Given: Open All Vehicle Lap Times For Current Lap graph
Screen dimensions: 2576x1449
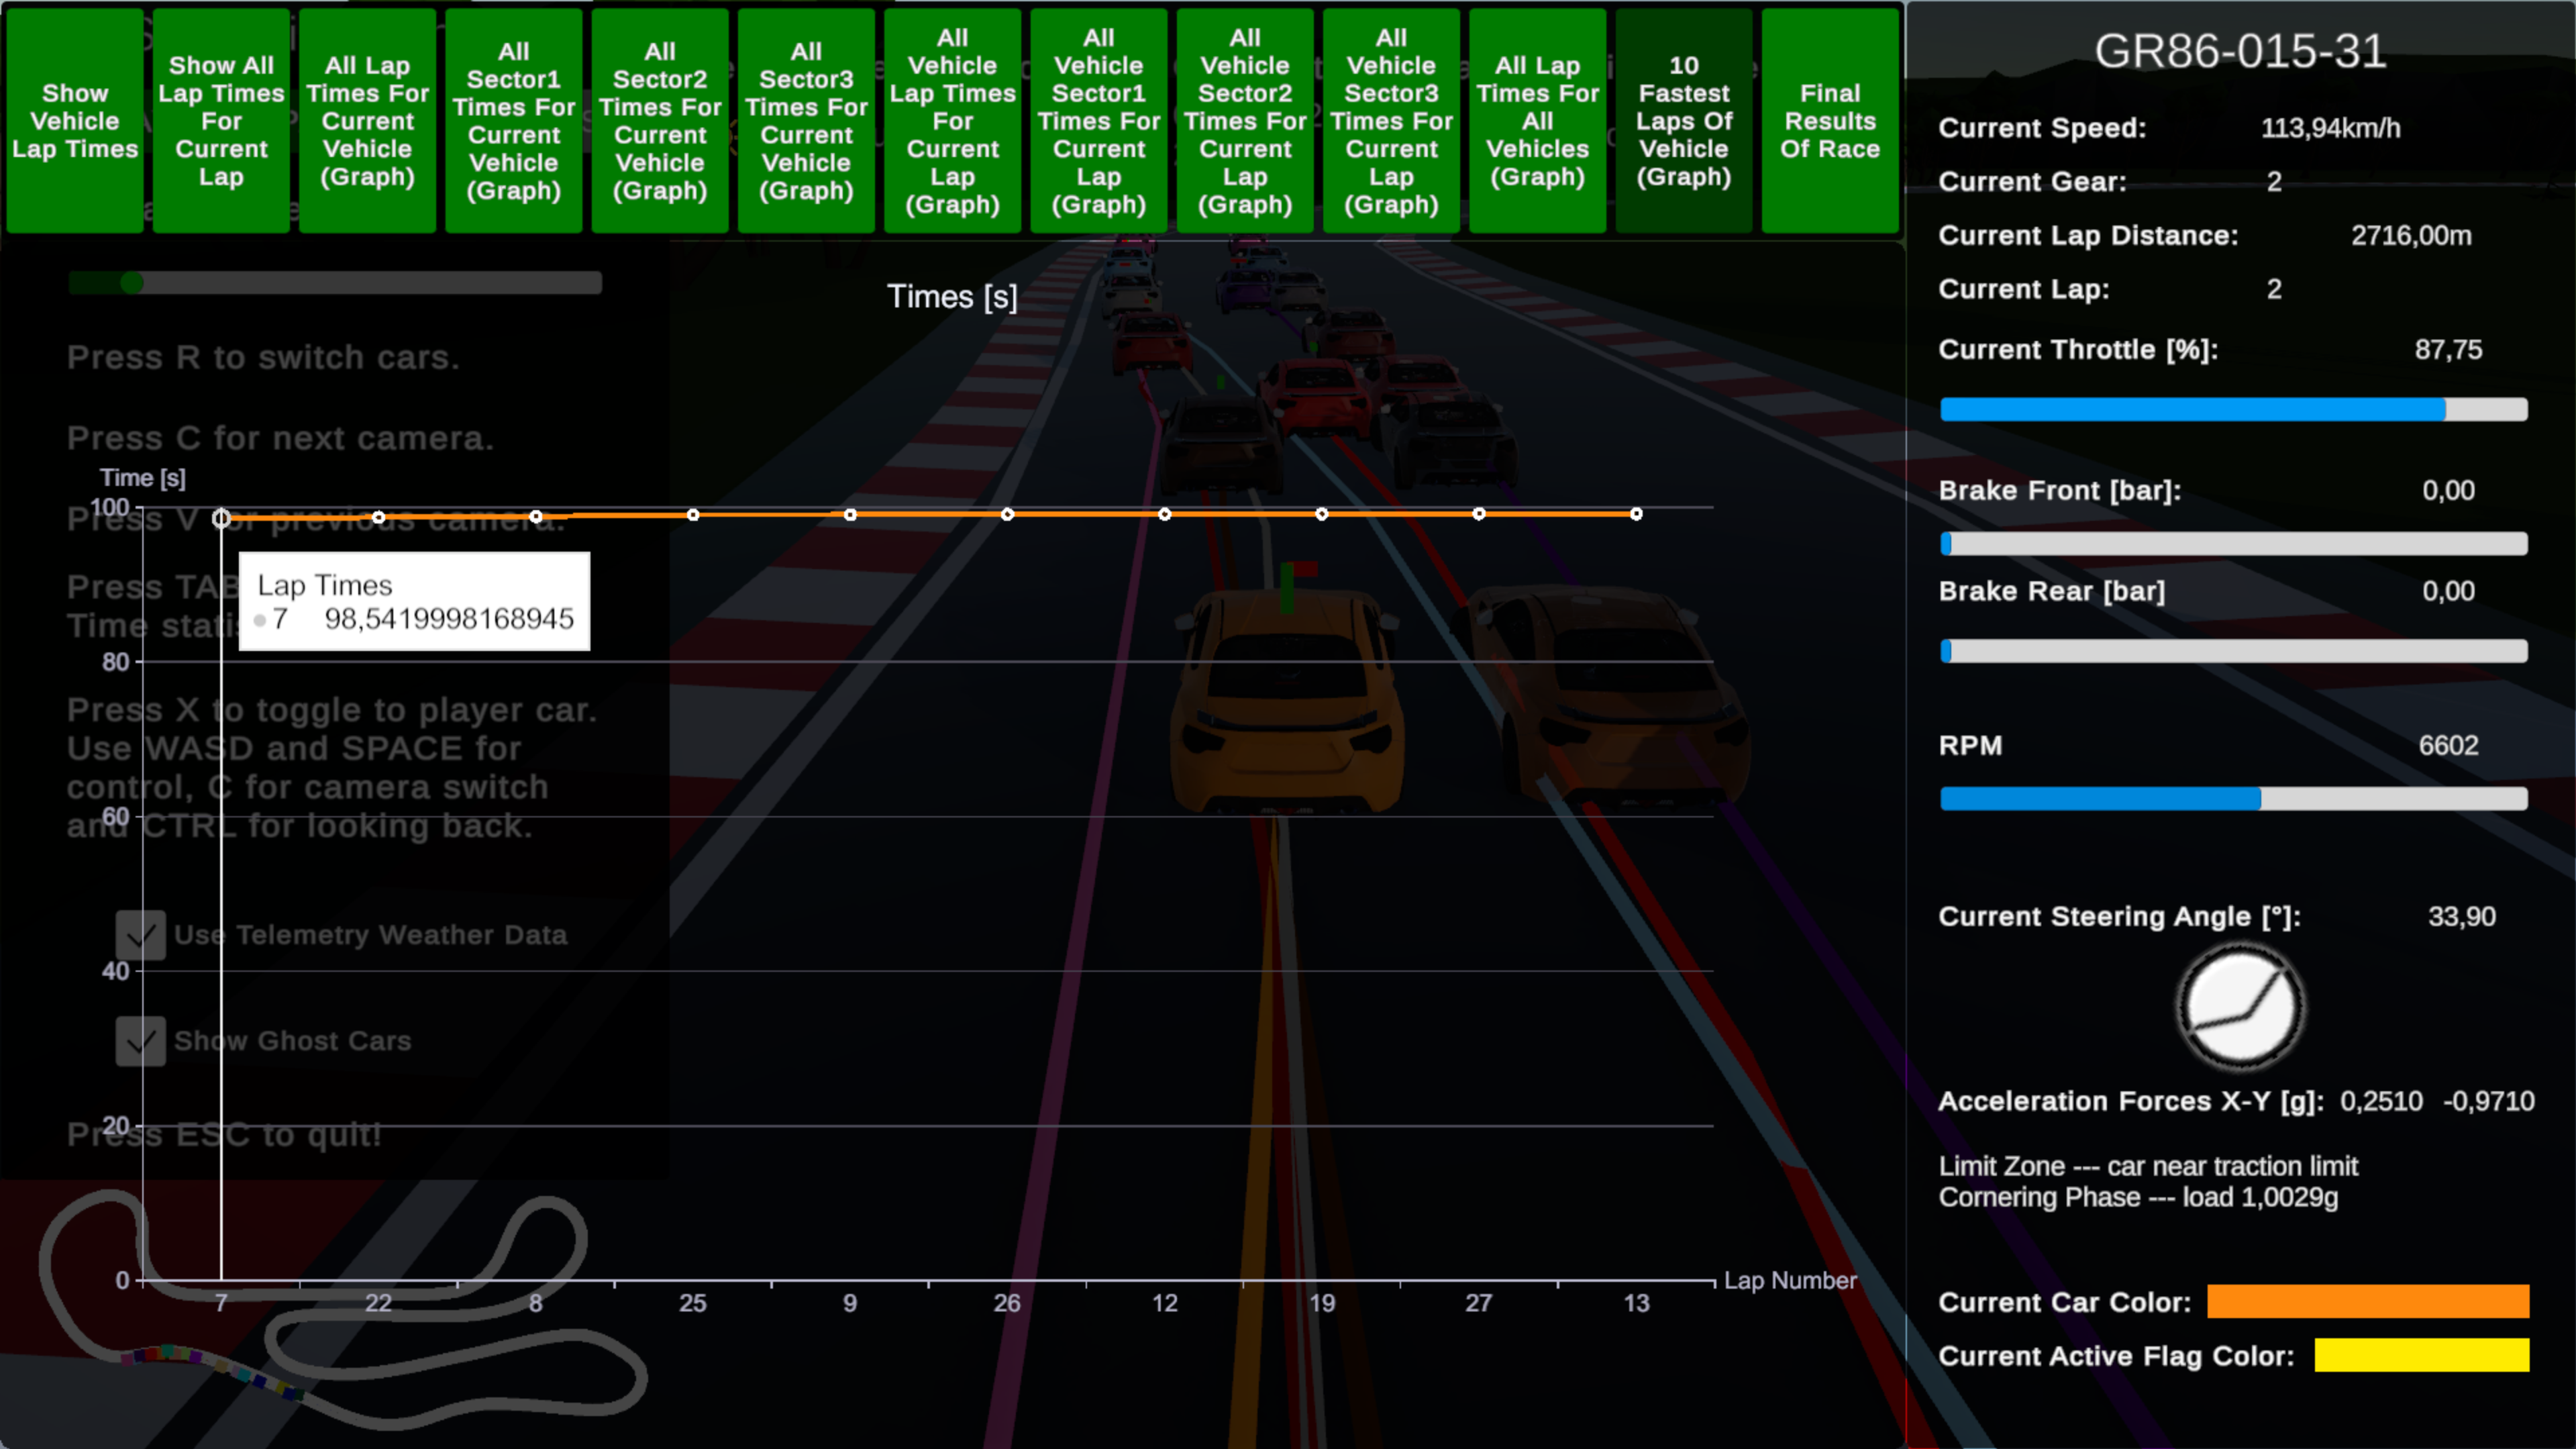Looking at the screenshot, I should (x=952, y=121).
